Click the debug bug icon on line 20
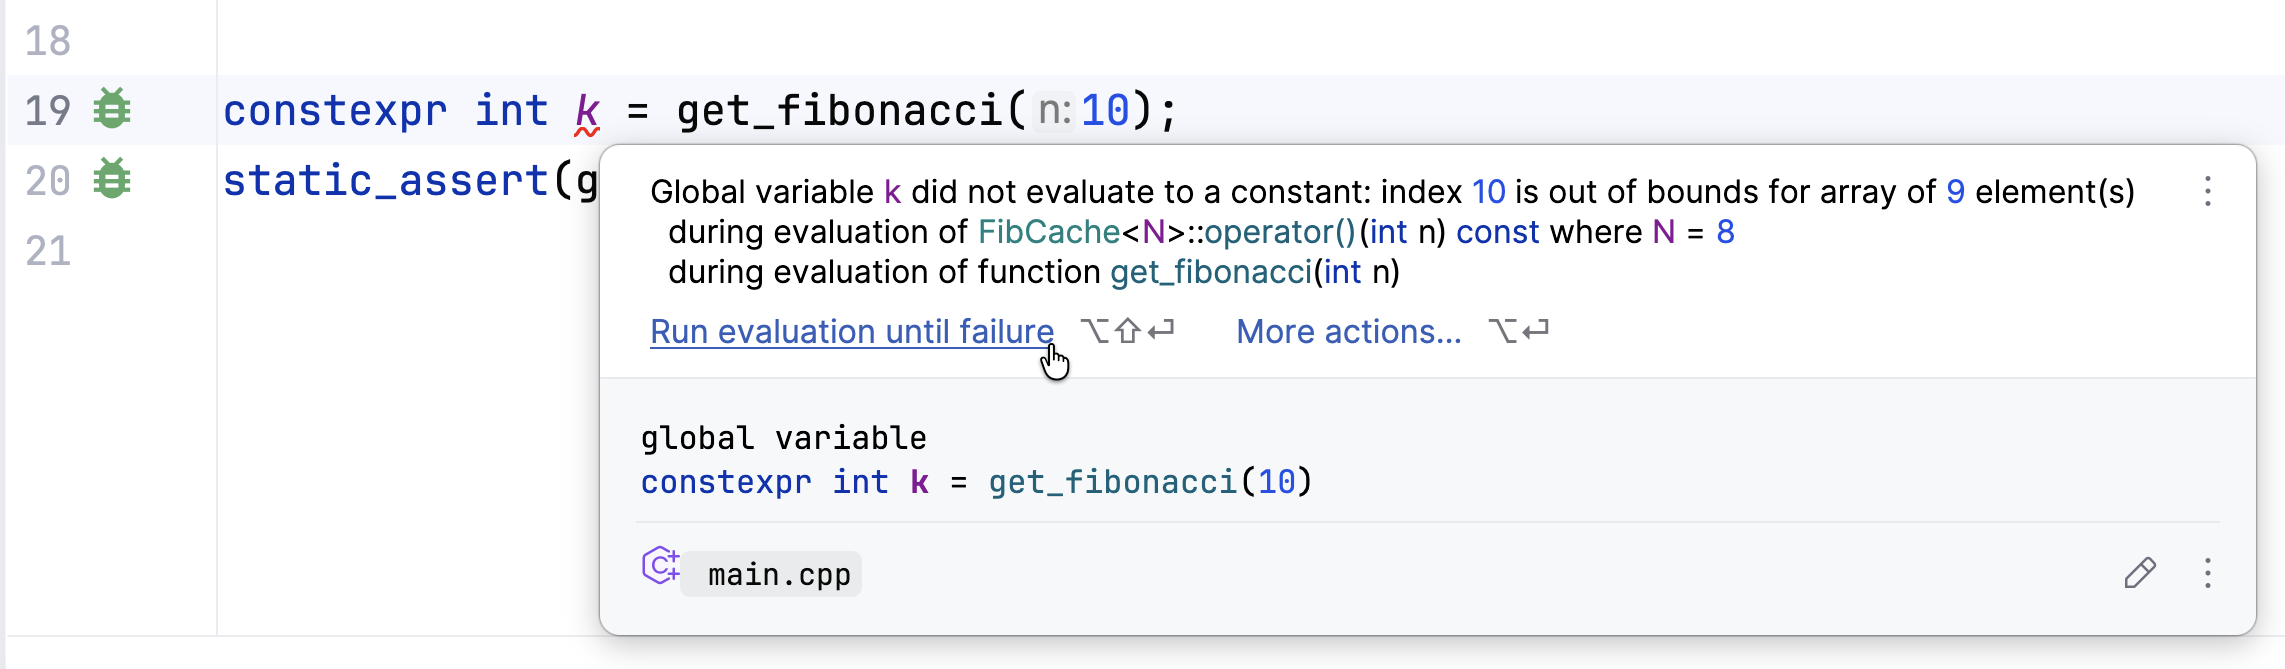Screen dimensions: 2285x669 pos(112,179)
